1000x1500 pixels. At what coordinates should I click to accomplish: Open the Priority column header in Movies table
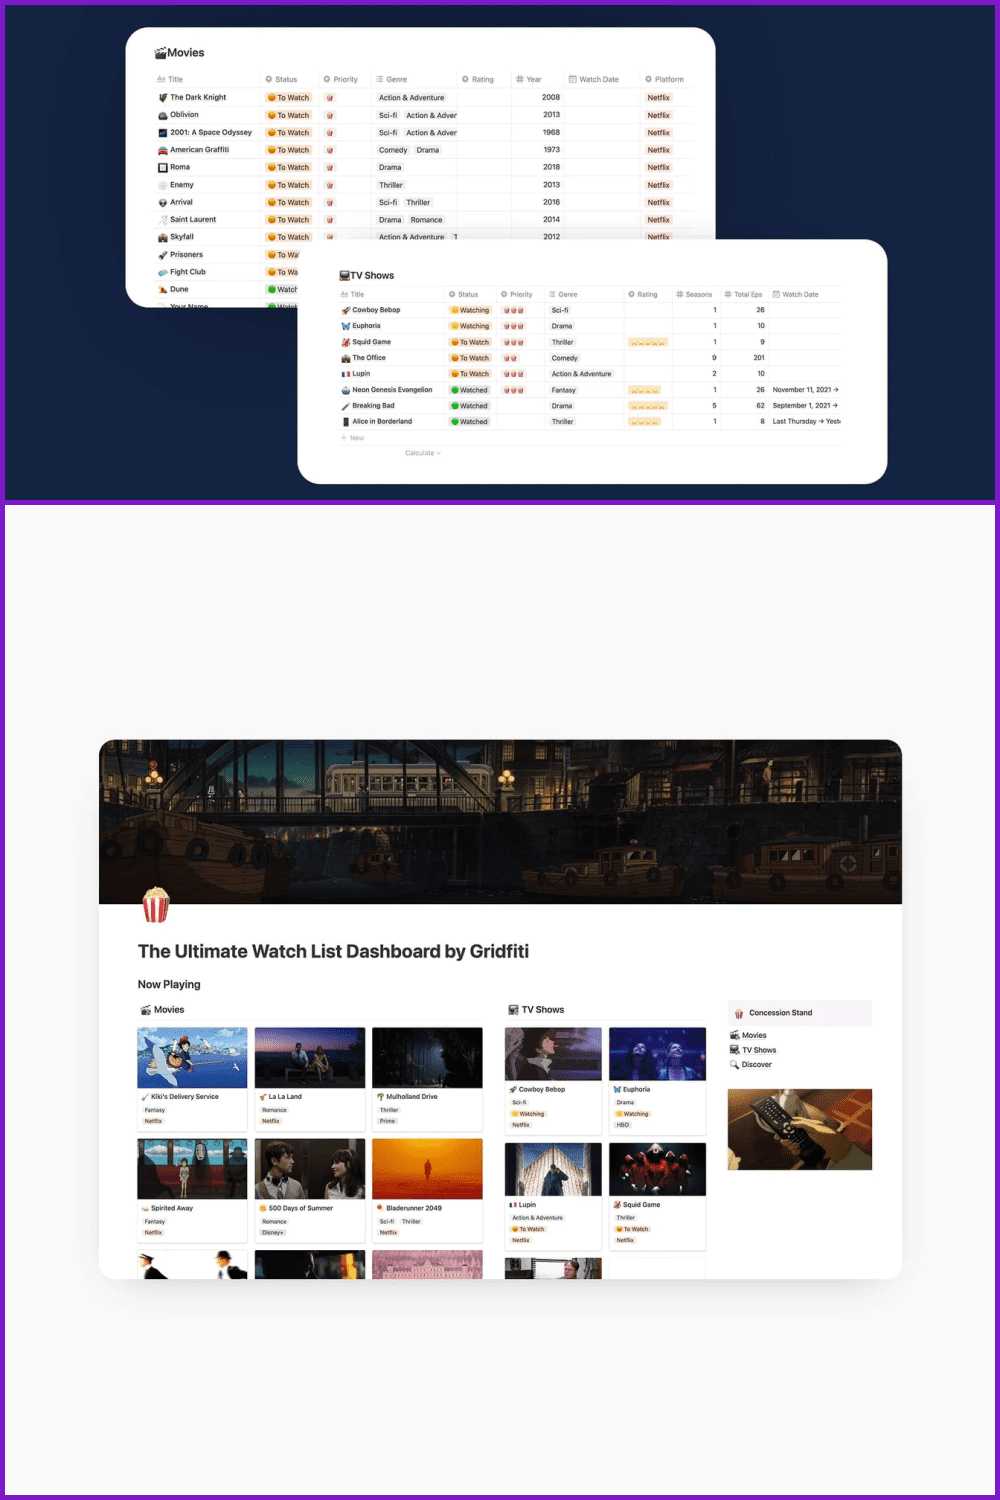[x=340, y=79]
